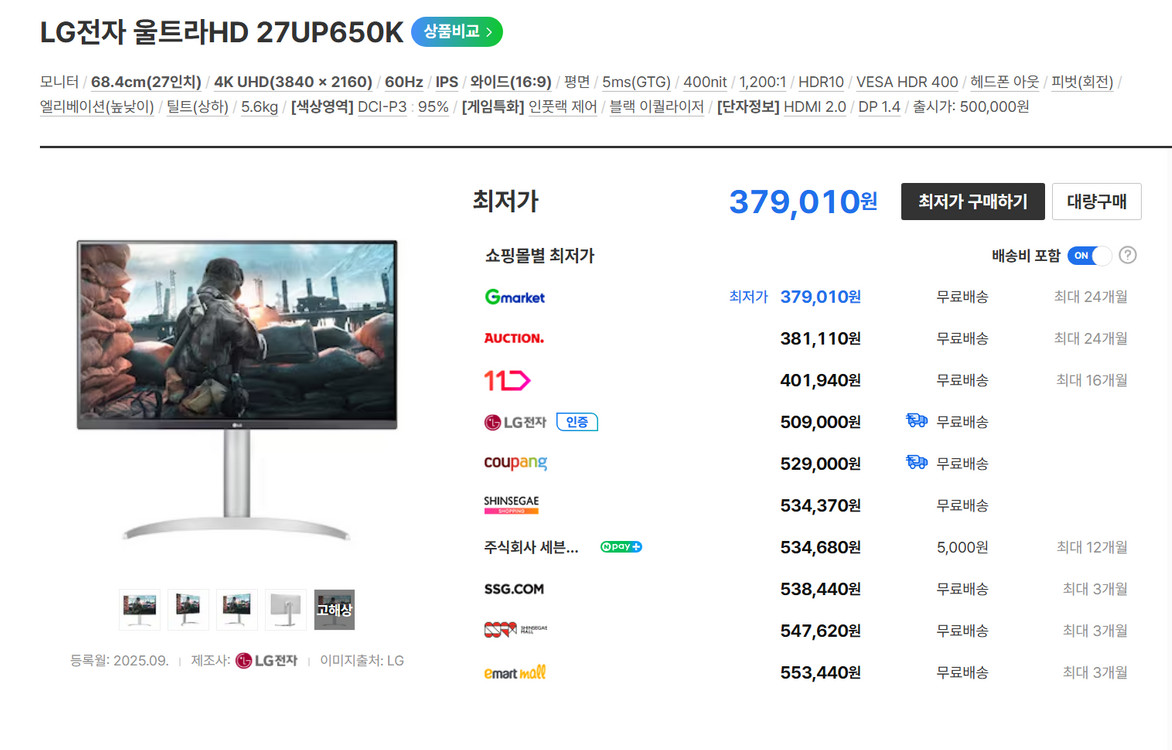Click the HDR10 spec link
Viewport: 1172px width, 750px height.
821,82
